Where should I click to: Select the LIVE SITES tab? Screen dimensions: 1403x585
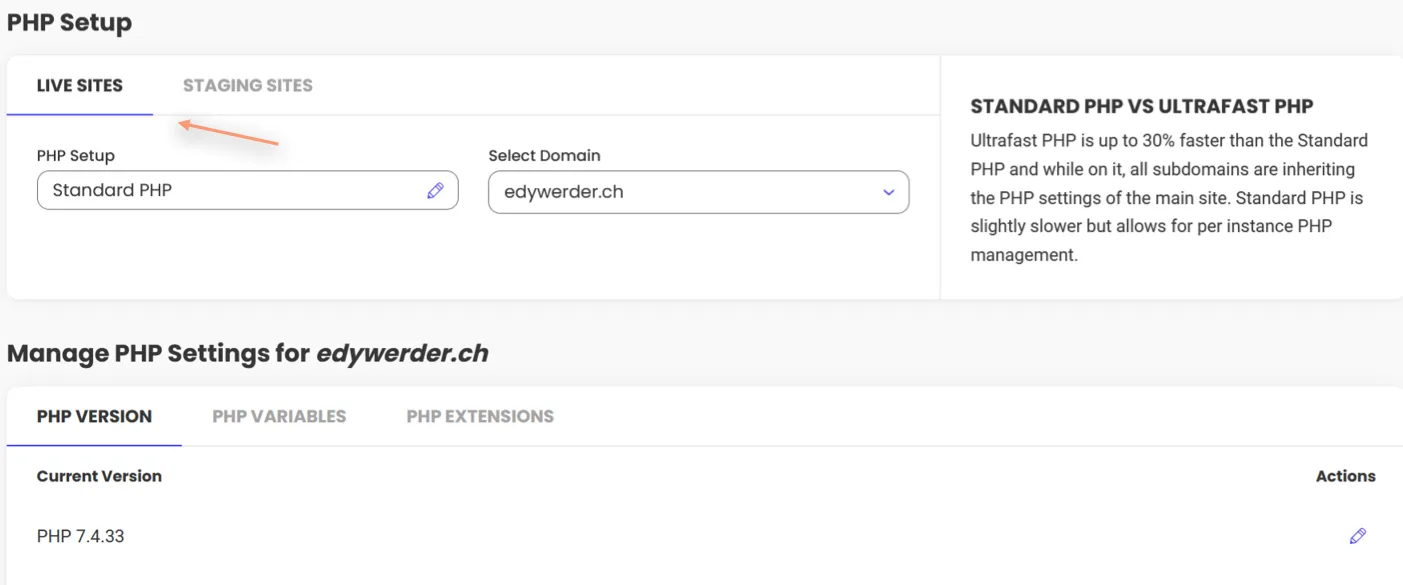79,85
